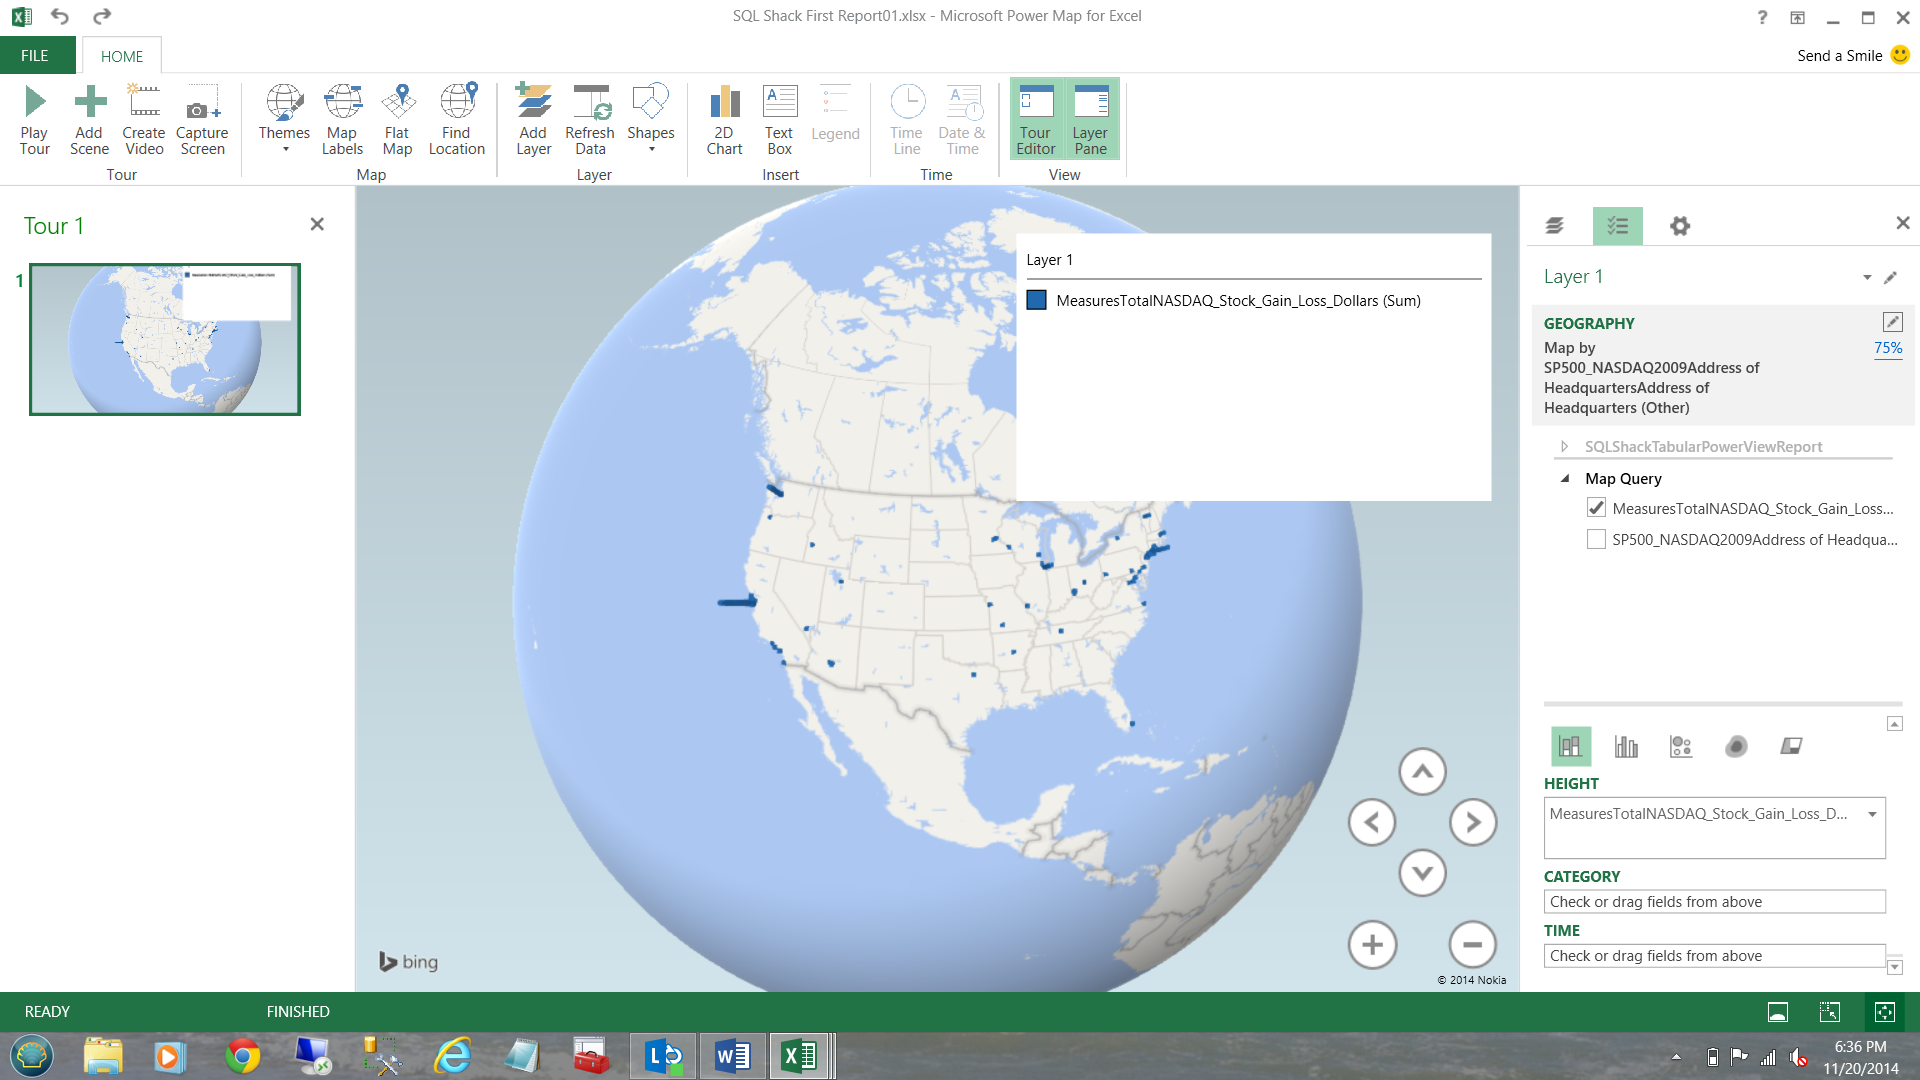This screenshot has width=1920, height=1080.
Task: Select the bubble chart visualization icon
Action: coord(1681,746)
